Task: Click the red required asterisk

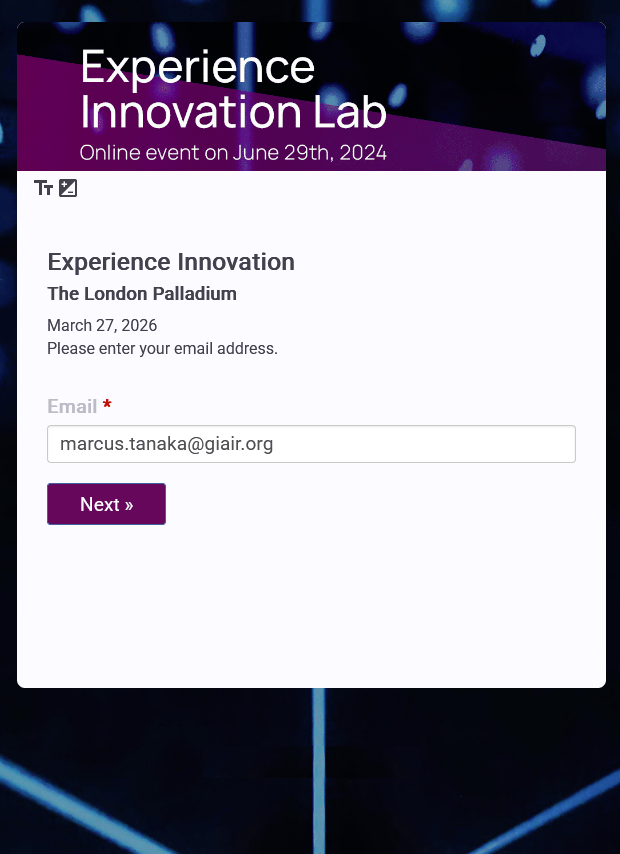Action: (x=107, y=404)
